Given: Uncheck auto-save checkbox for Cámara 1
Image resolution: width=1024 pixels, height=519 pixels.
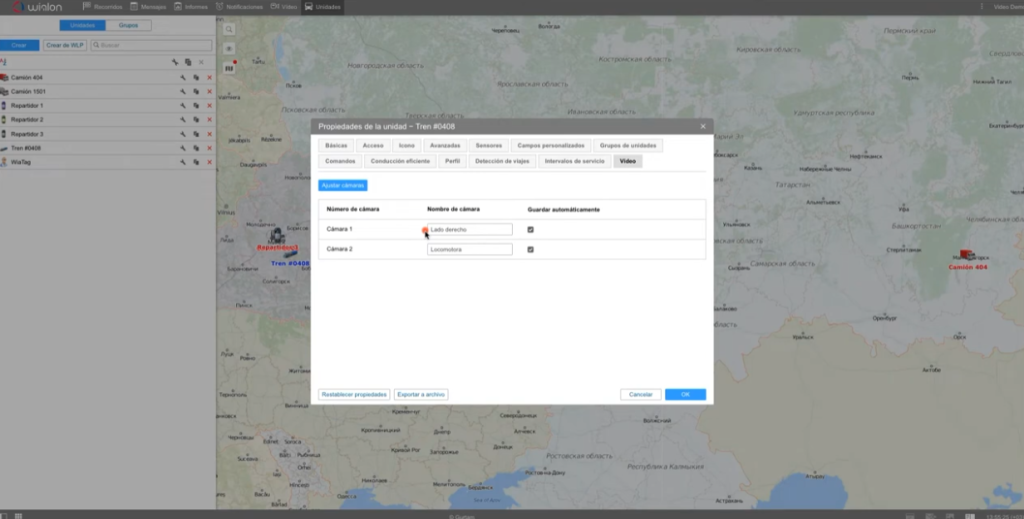Looking at the screenshot, I should (x=531, y=229).
